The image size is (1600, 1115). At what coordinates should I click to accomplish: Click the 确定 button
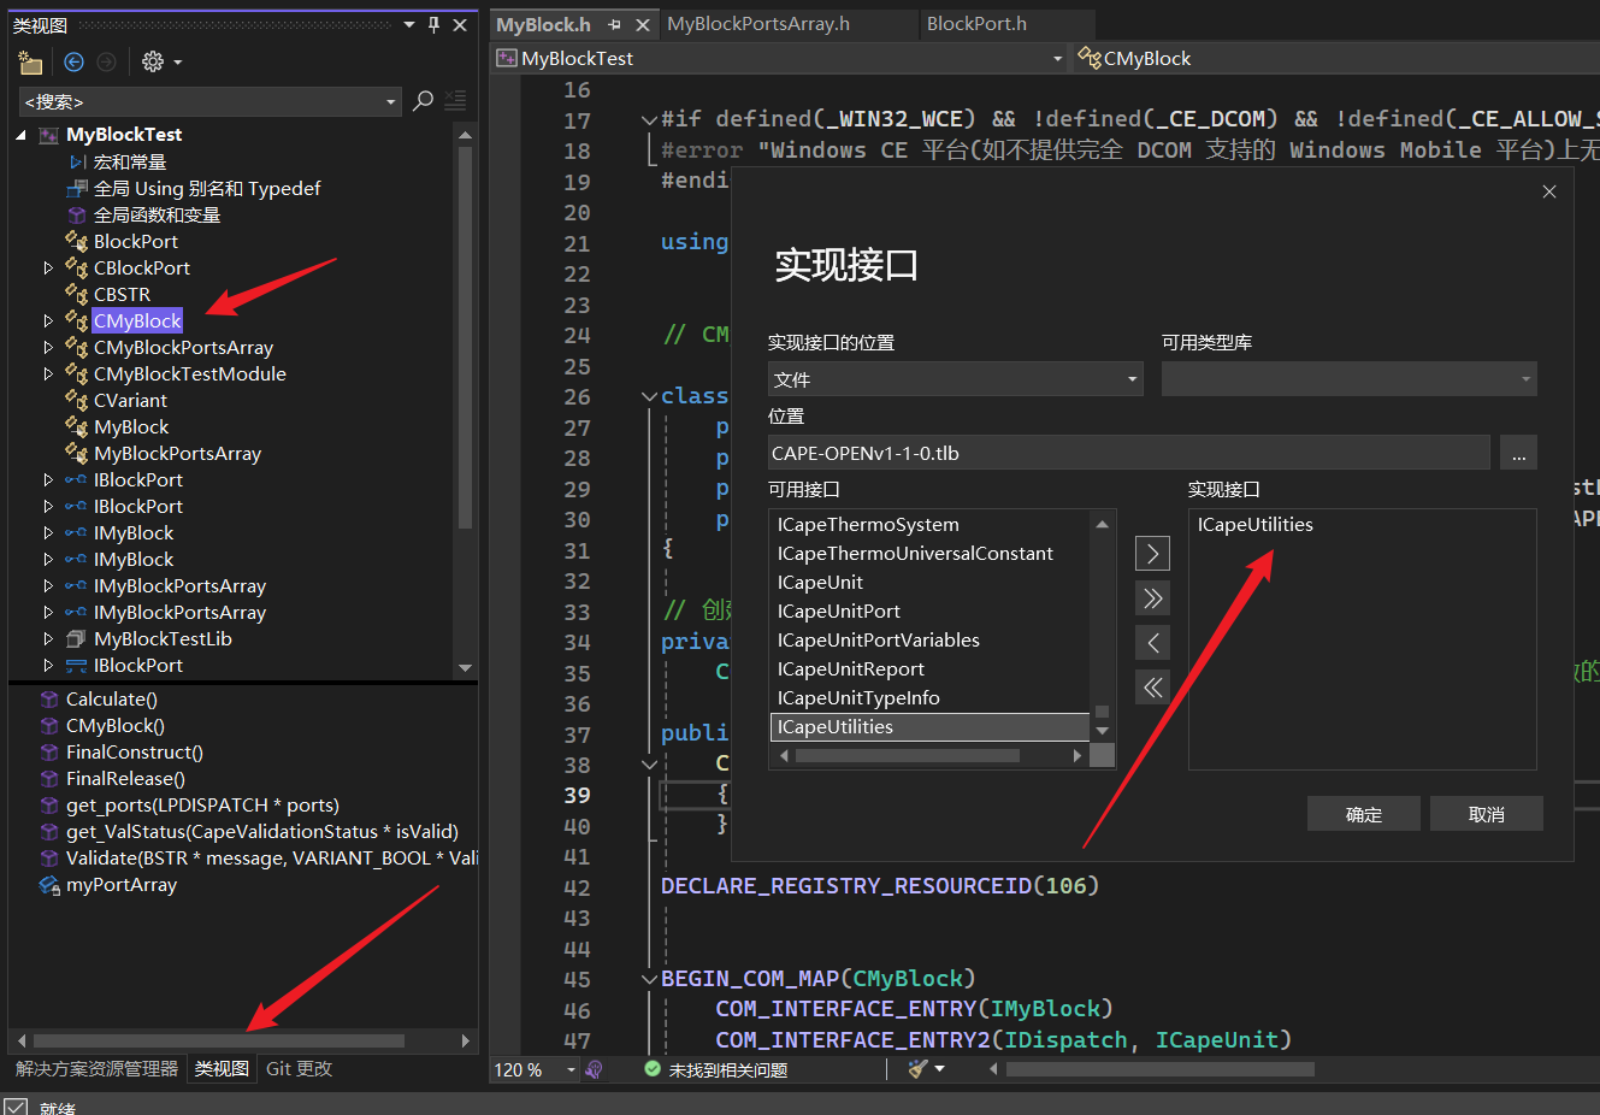pyautogui.click(x=1363, y=814)
